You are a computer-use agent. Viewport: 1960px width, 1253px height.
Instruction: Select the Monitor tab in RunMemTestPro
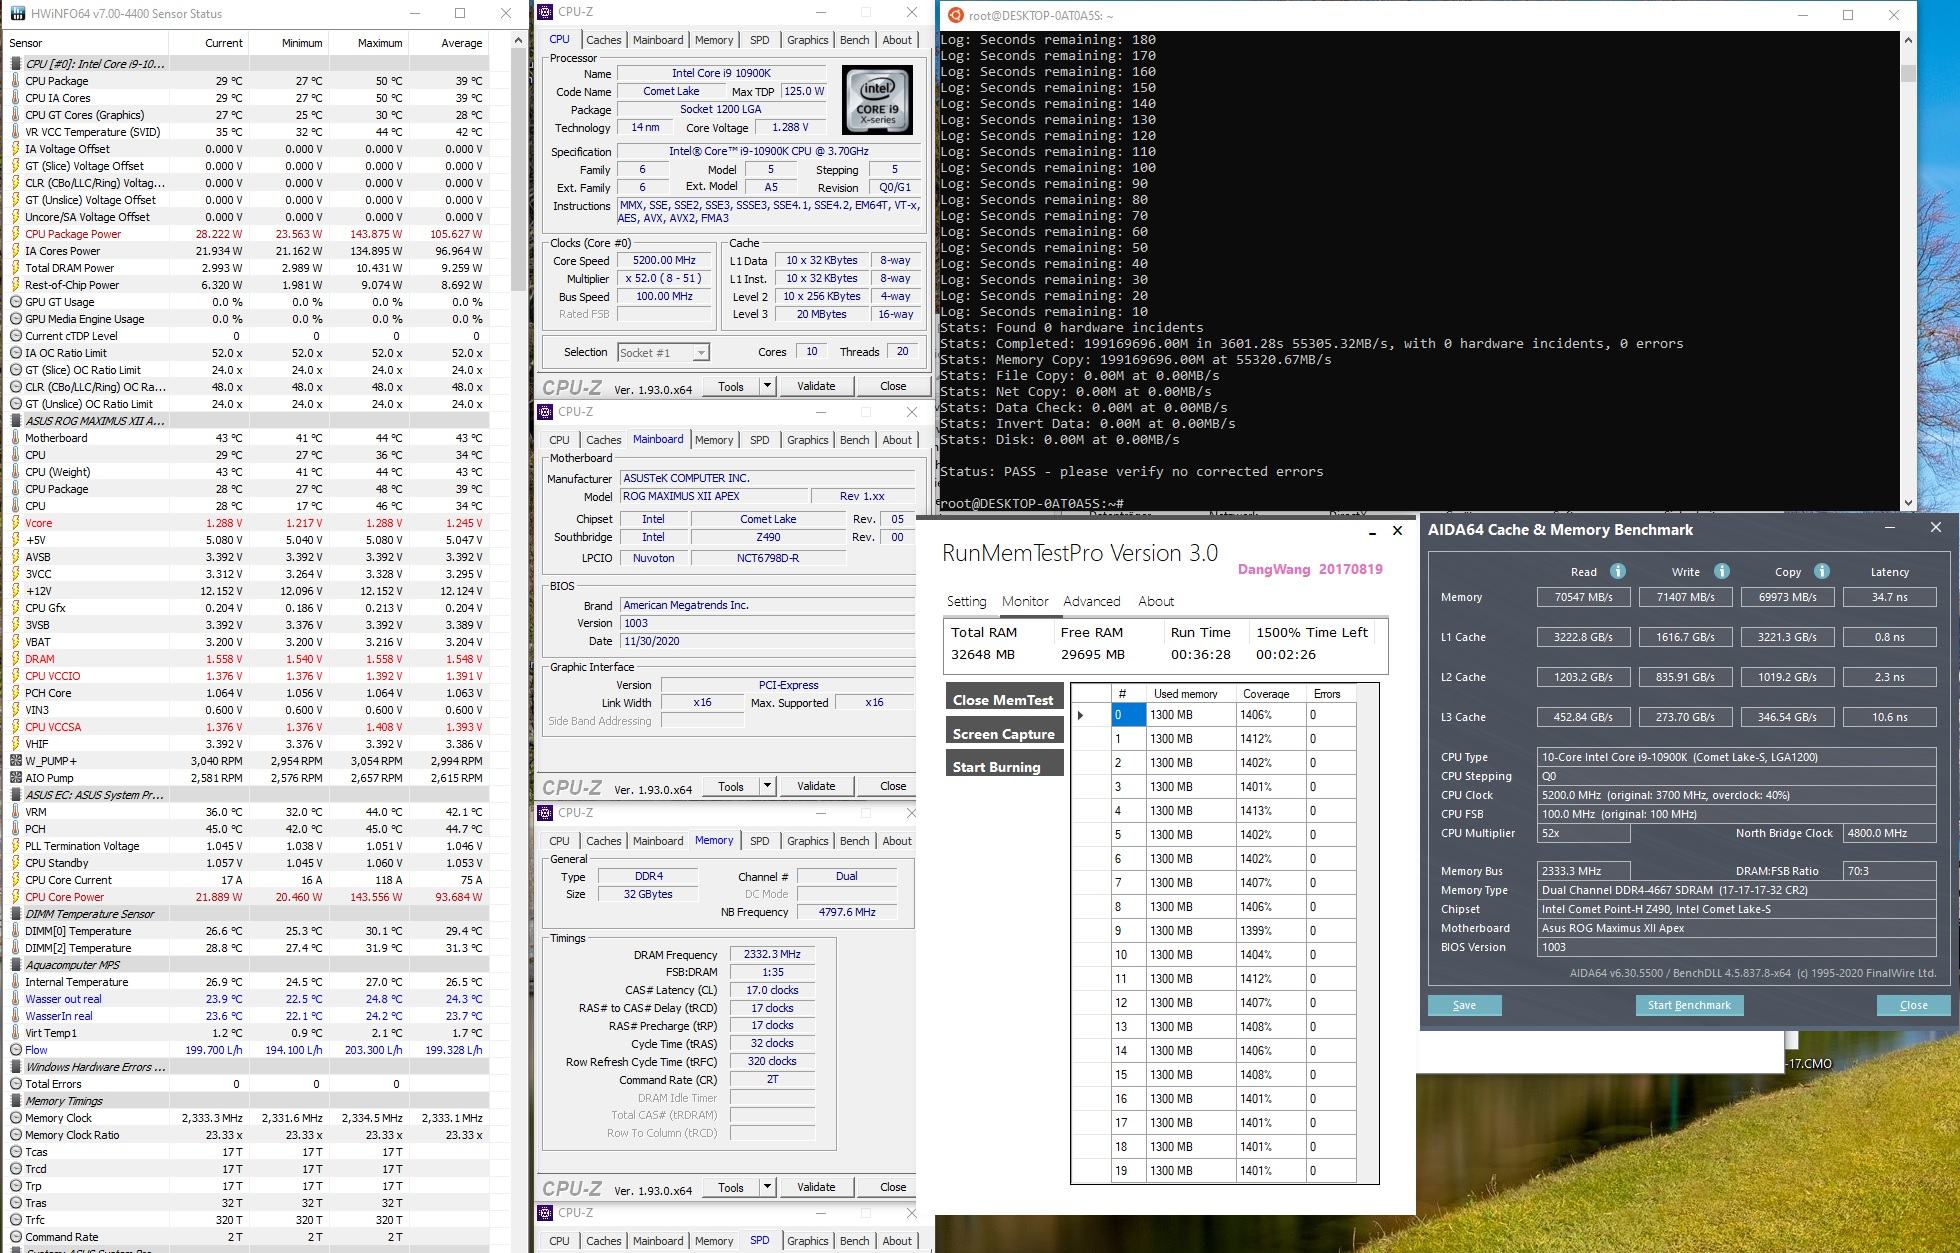pyautogui.click(x=1025, y=601)
